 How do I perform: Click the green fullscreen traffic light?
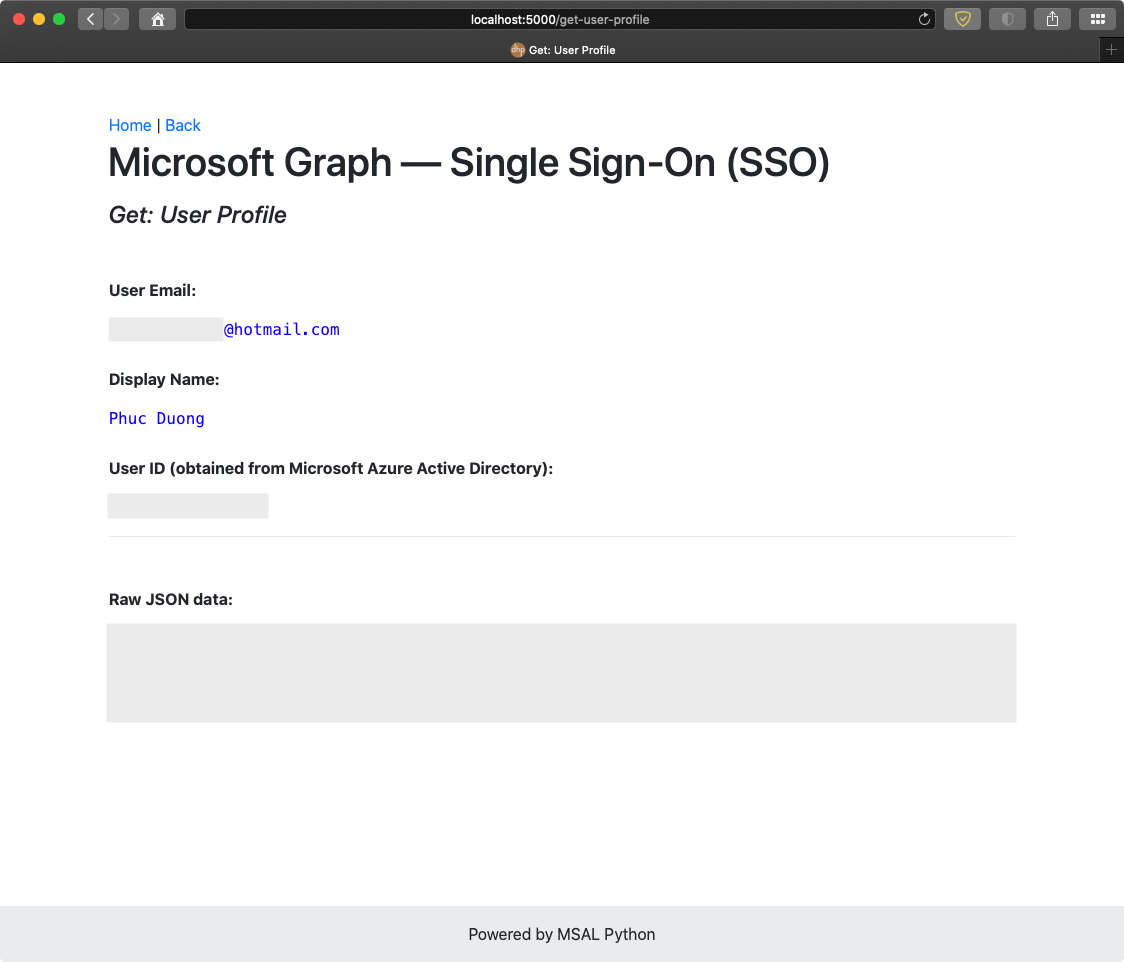pos(59,18)
